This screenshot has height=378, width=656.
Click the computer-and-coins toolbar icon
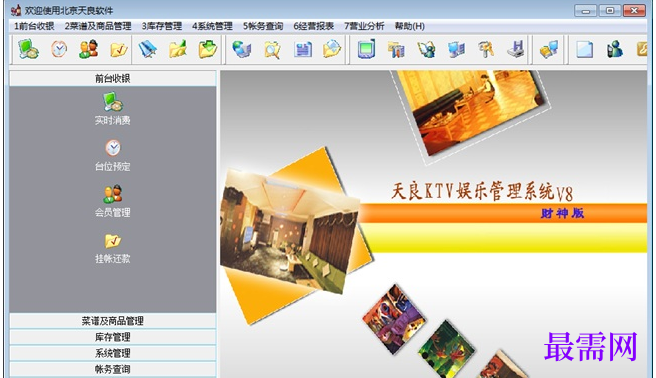(x=28, y=49)
